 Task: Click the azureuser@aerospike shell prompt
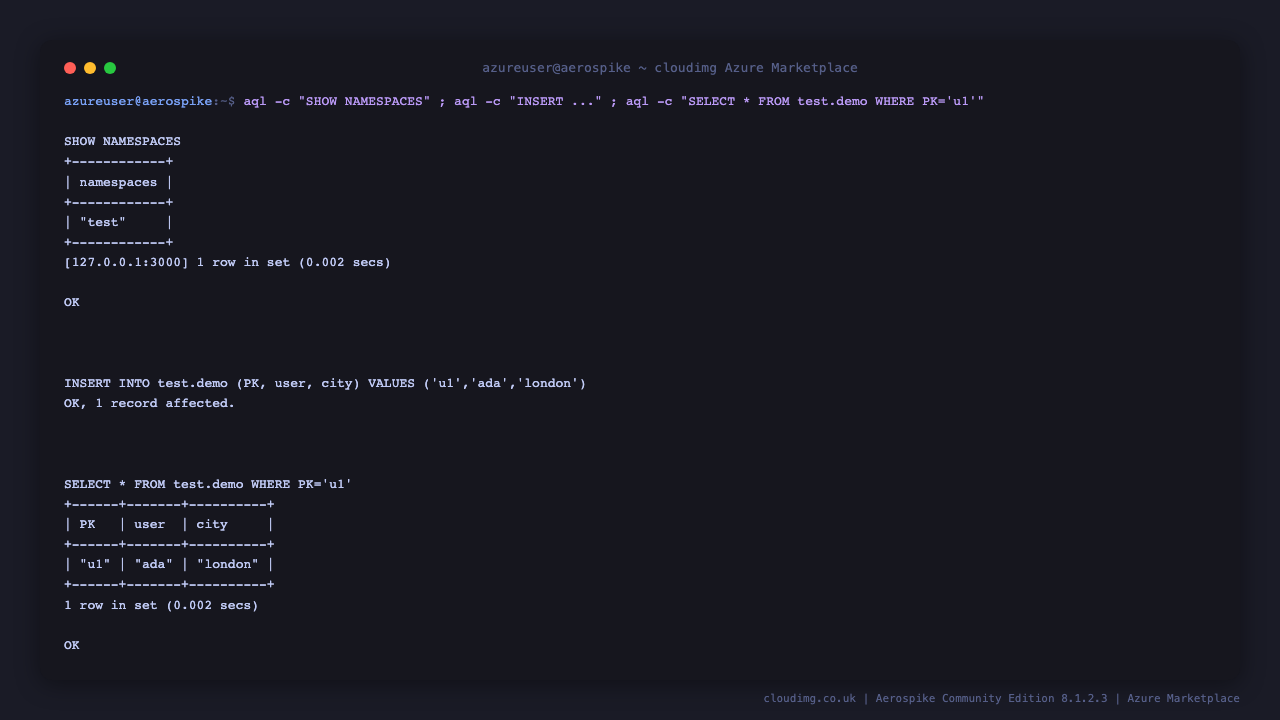point(138,101)
